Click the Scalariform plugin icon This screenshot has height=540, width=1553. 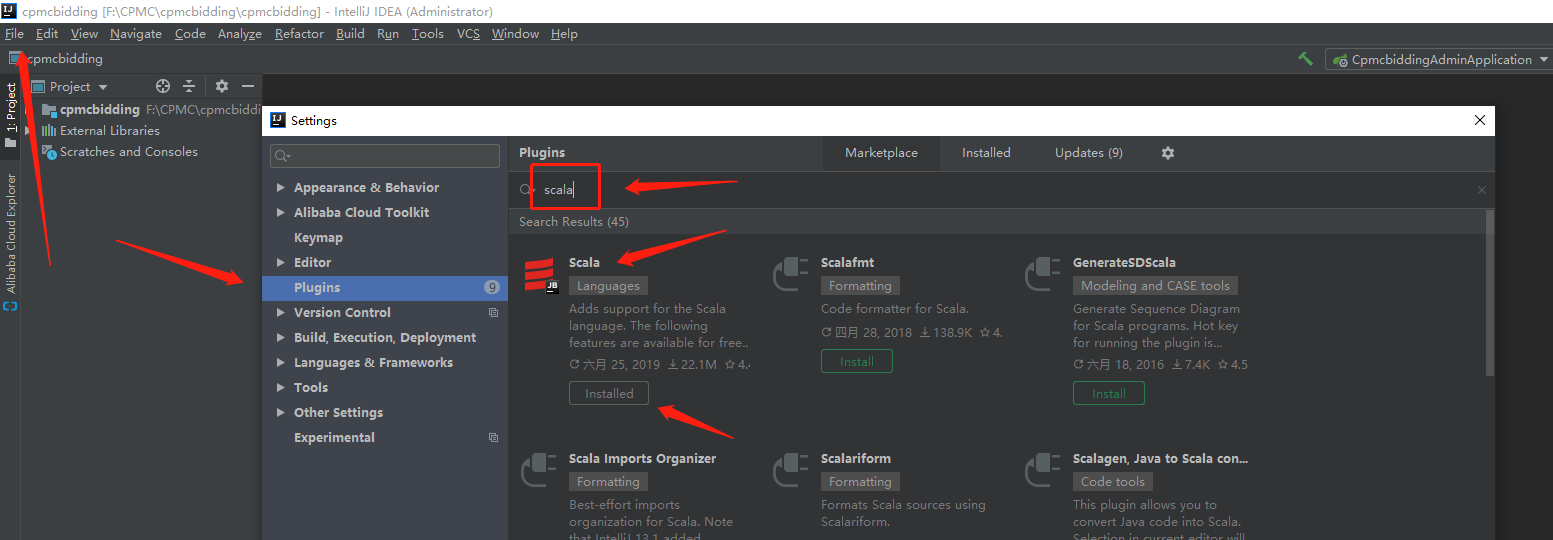[x=791, y=469]
